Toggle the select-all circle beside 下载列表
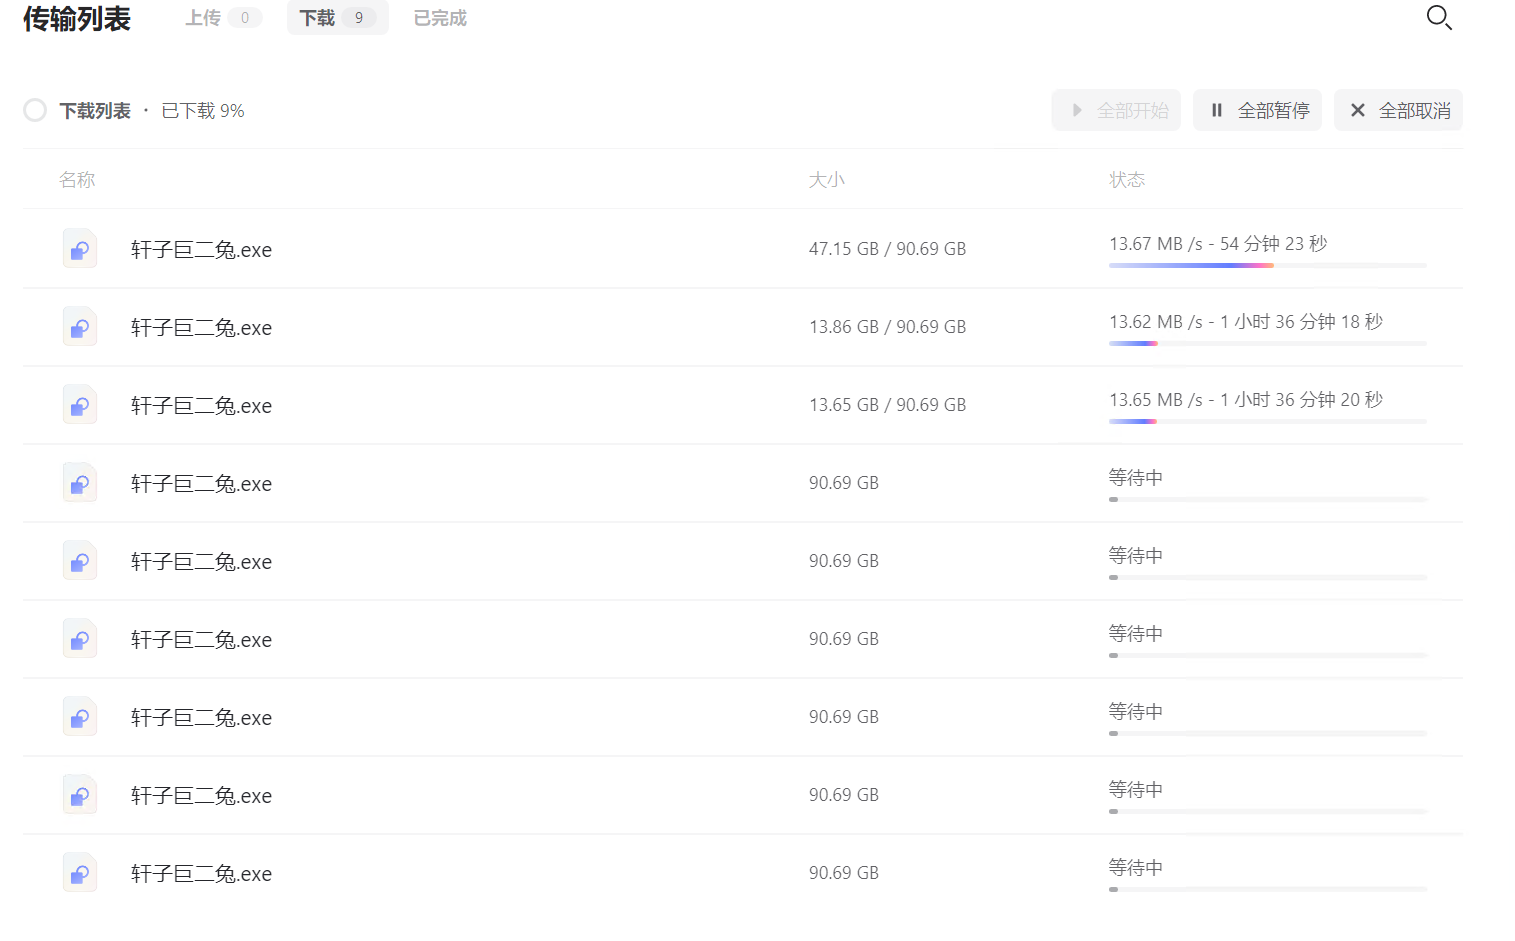Screen dimensions: 1515x941 point(35,110)
